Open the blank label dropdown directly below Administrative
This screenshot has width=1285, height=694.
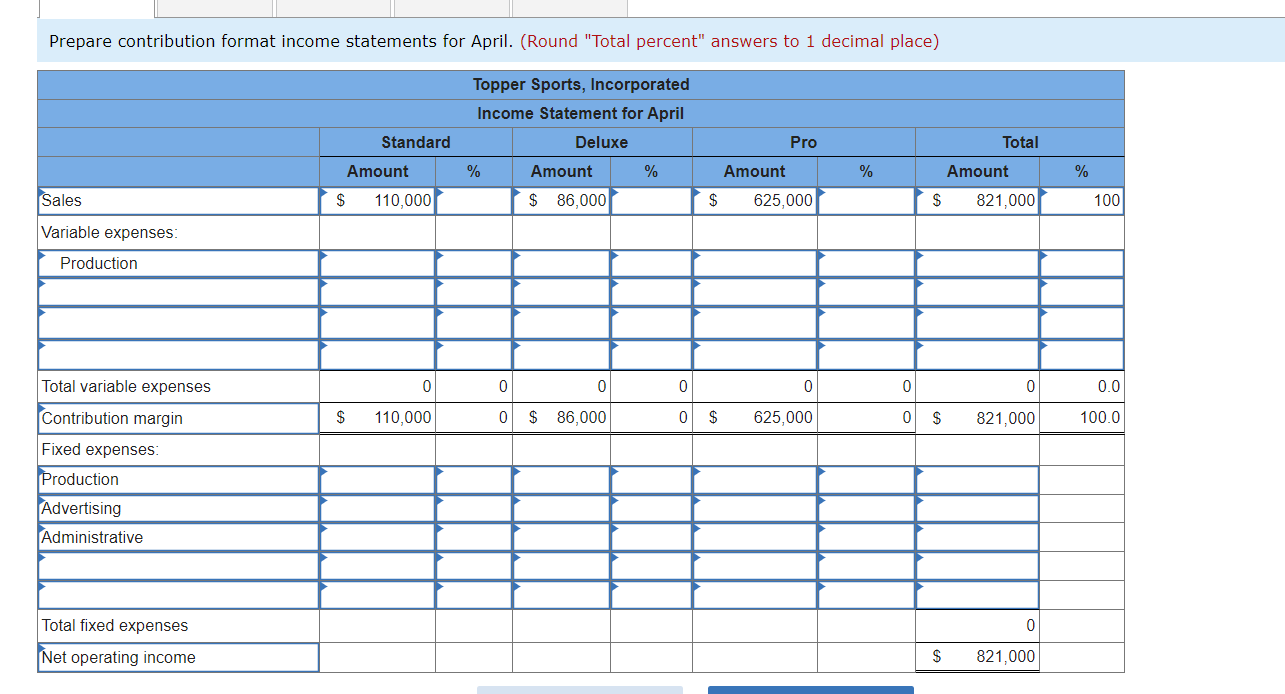(179, 566)
